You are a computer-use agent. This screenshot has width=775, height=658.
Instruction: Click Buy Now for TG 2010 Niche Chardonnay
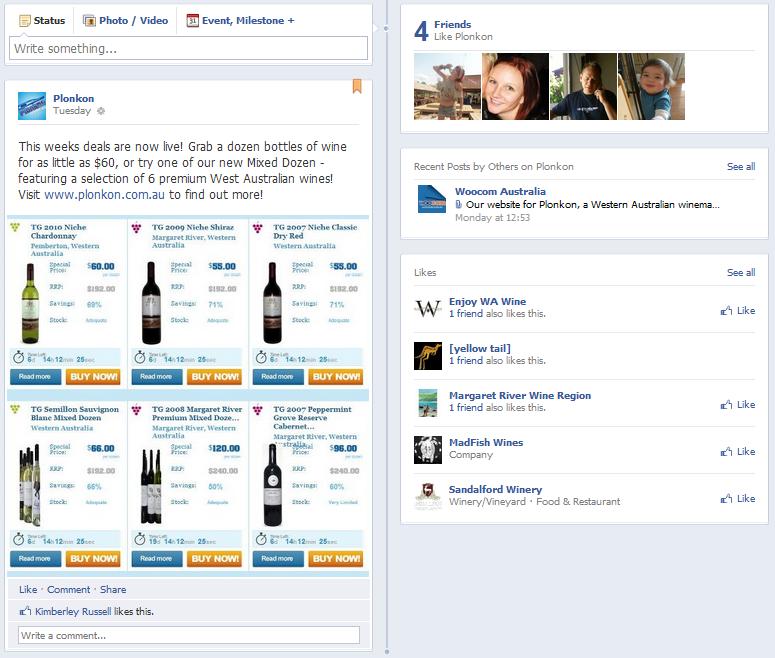point(93,377)
